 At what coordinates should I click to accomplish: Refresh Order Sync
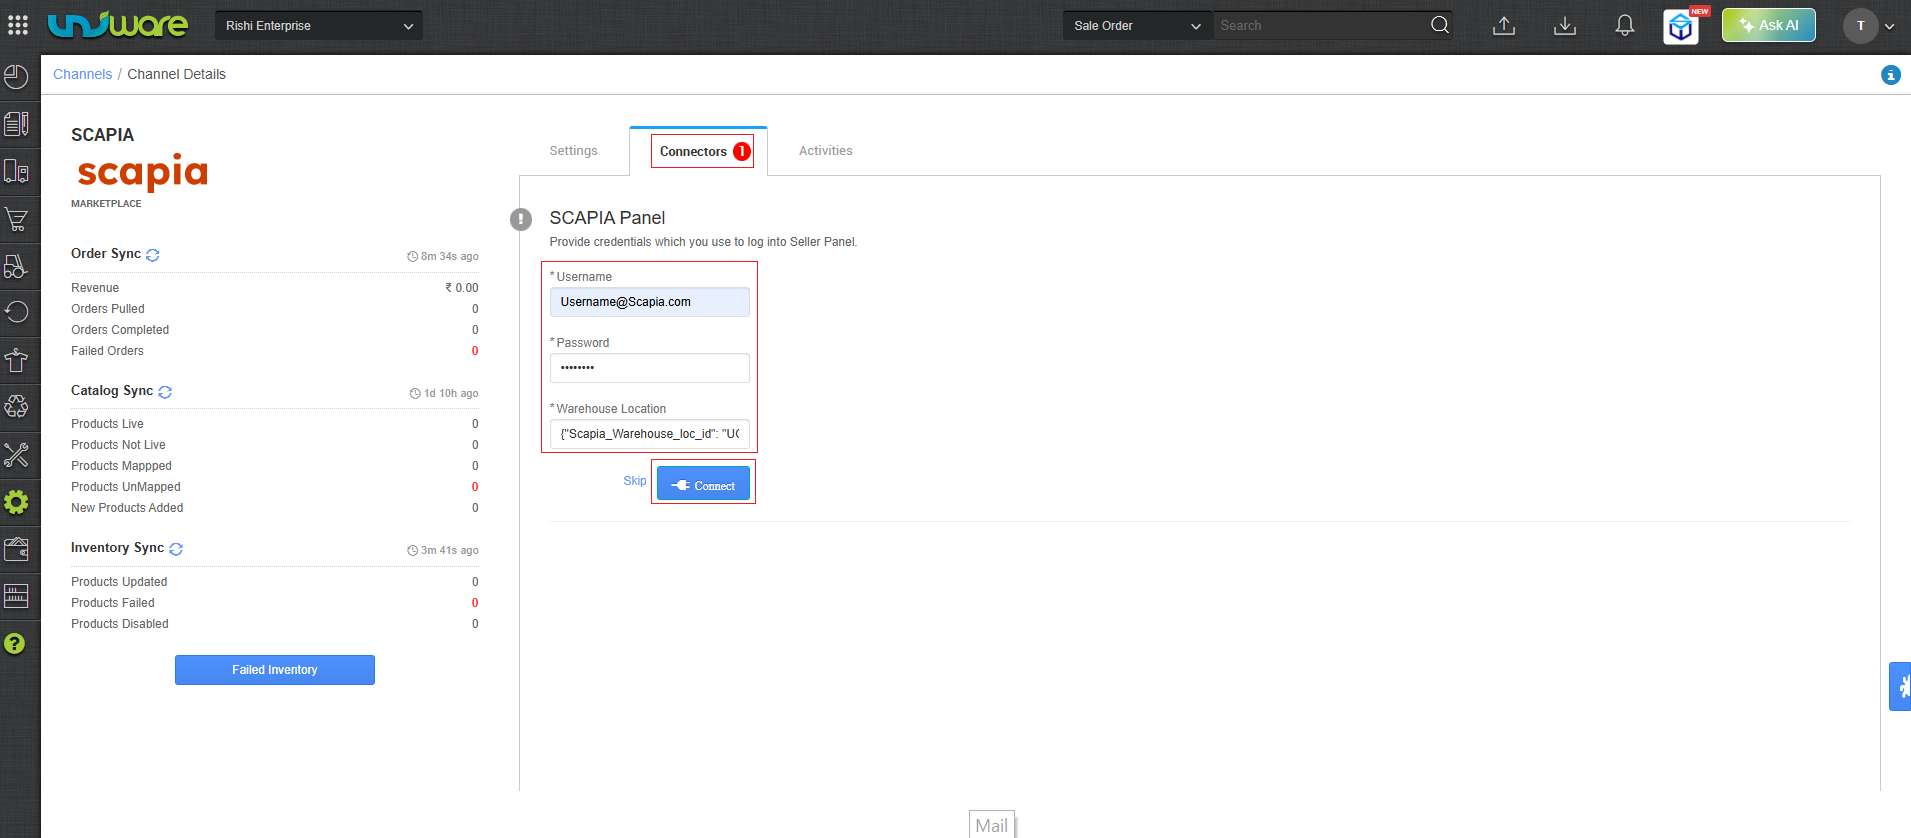153,255
